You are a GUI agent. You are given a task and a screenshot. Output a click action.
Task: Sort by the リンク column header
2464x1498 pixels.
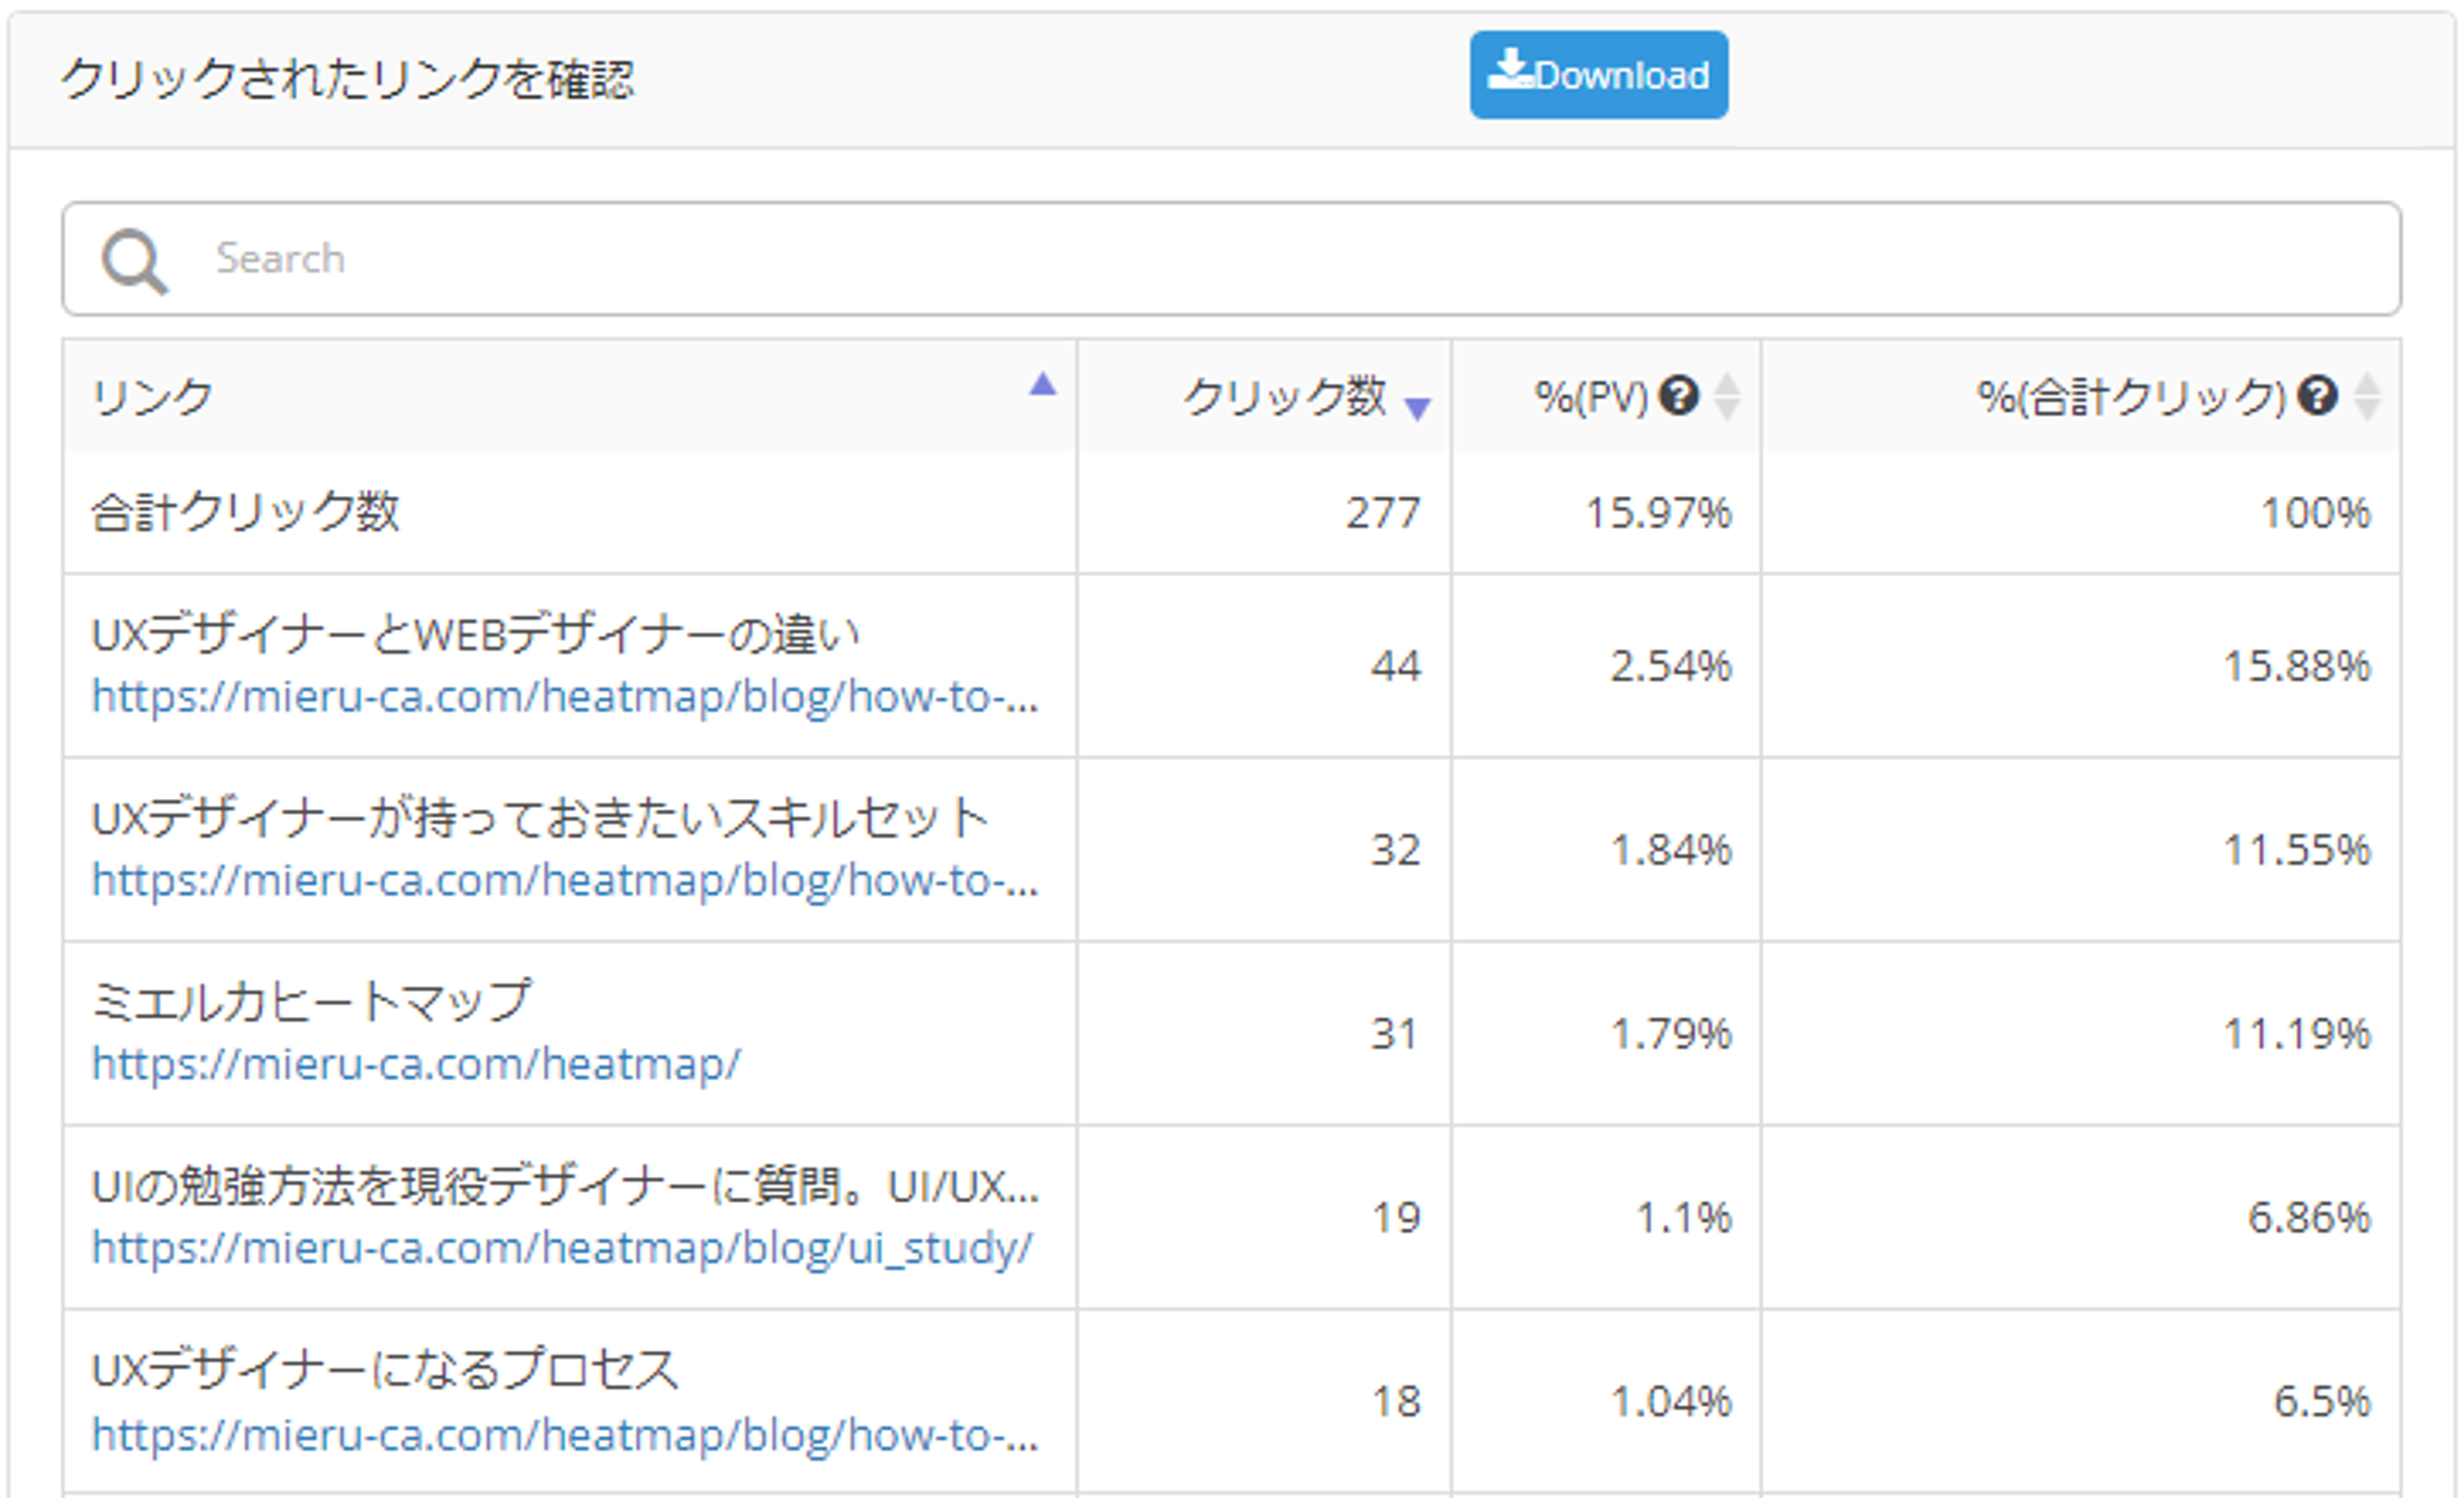coord(570,396)
